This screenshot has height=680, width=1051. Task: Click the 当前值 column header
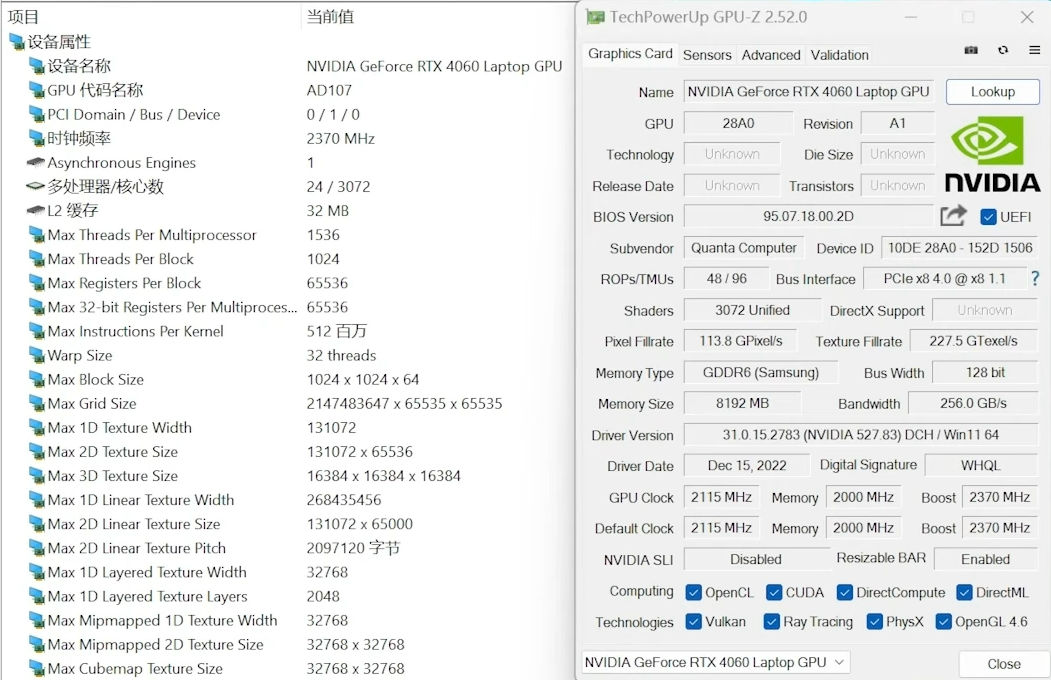(330, 17)
